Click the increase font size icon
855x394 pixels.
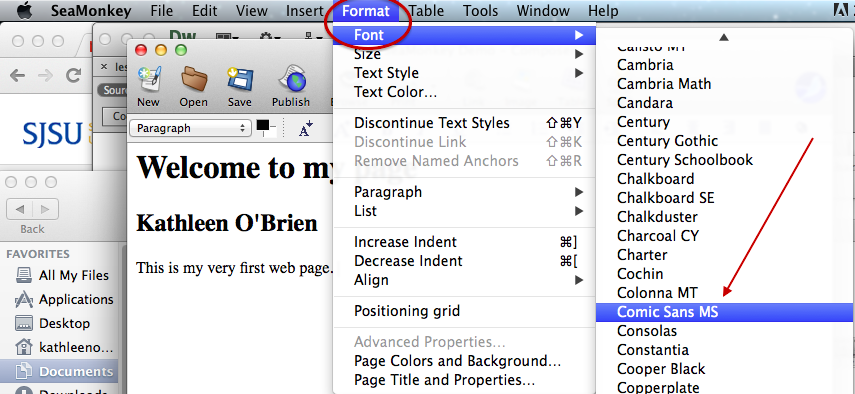coord(306,128)
